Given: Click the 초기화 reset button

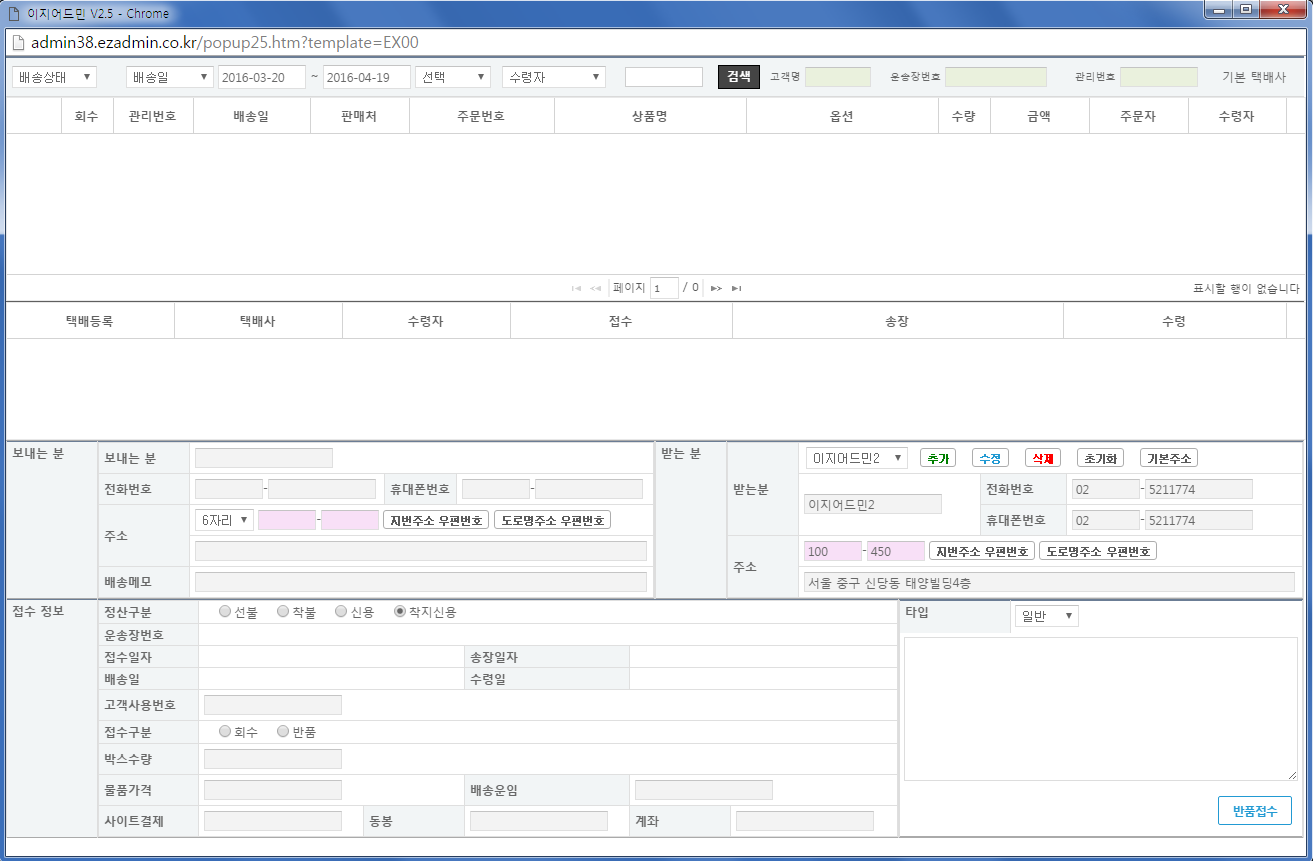Looking at the screenshot, I should 1101,458.
